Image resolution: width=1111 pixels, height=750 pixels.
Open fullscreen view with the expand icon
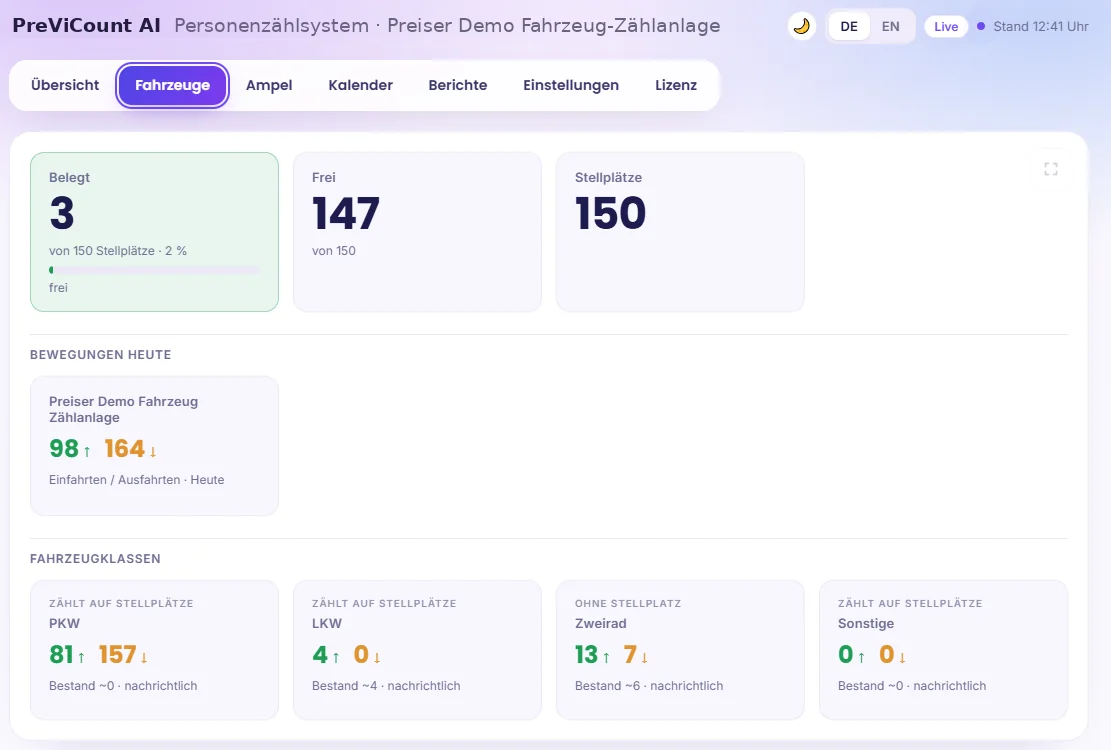pos(1051,169)
